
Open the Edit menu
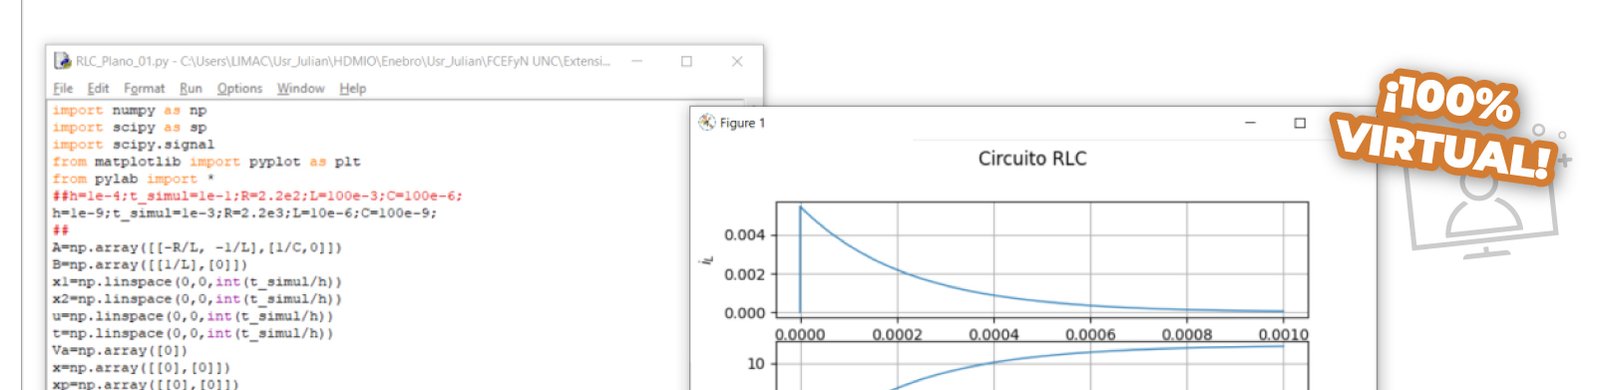98,88
